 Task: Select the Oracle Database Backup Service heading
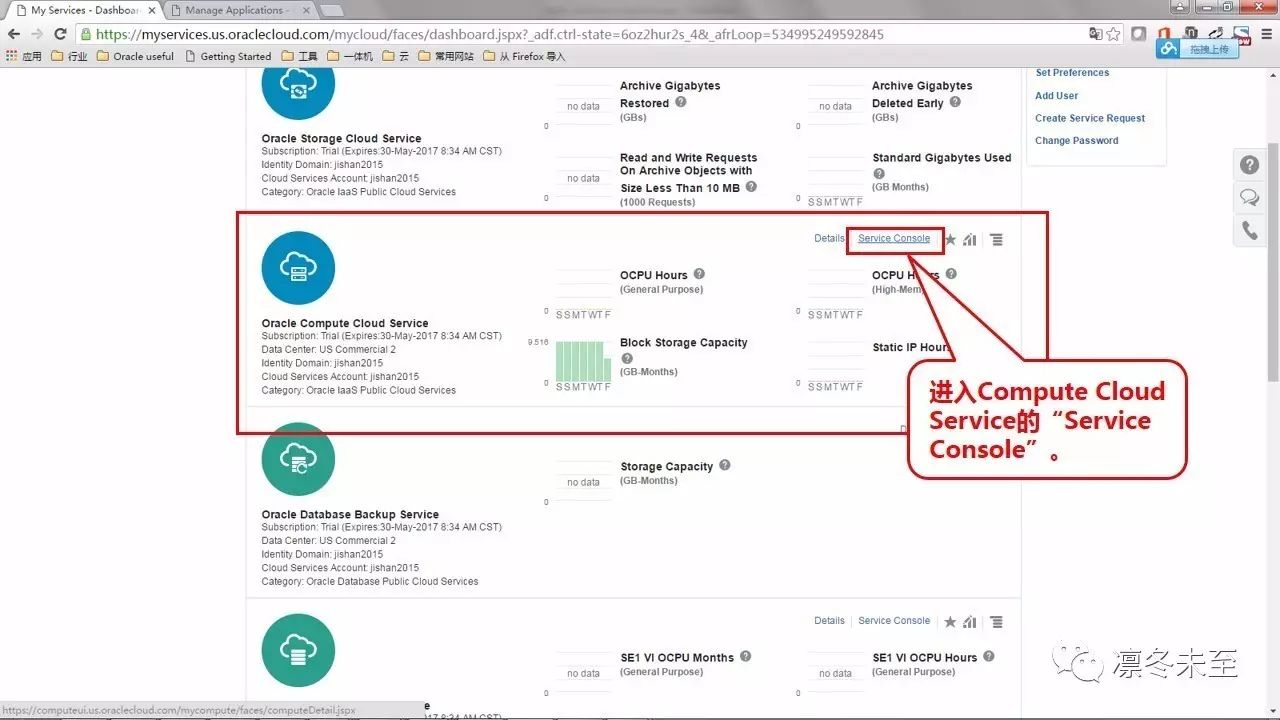[350, 515]
